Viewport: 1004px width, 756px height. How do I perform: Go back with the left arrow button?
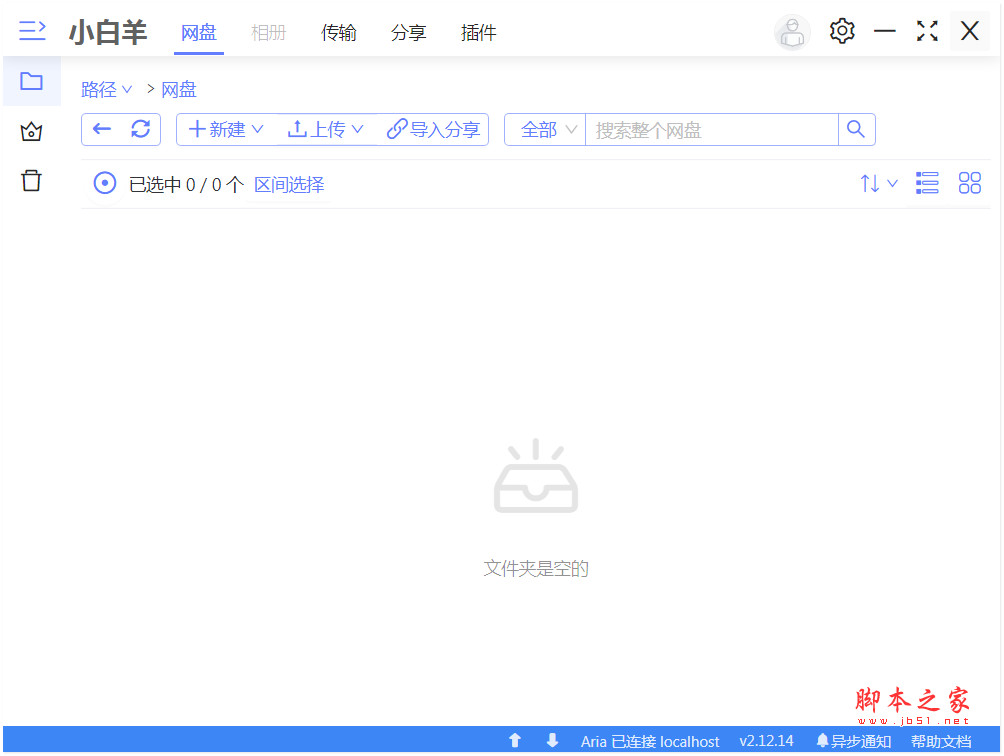coord(102,129)
